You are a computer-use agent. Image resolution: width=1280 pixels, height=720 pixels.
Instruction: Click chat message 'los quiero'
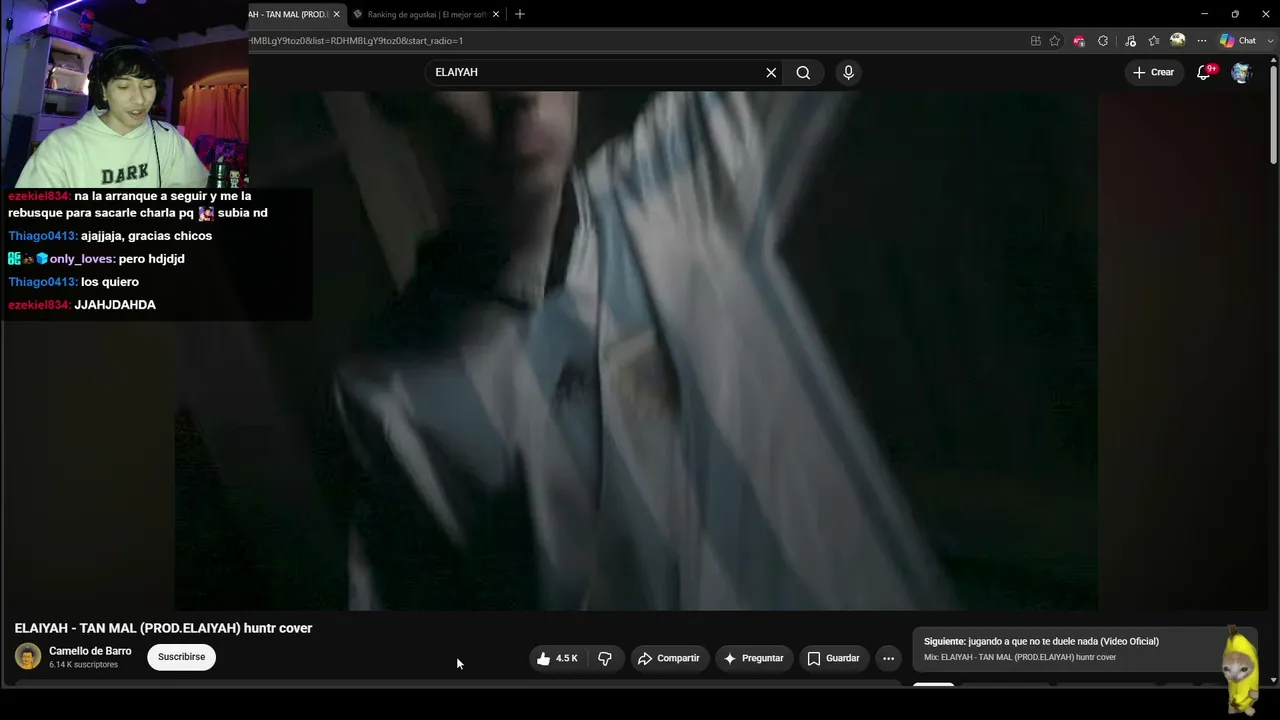[x=110, y=282]
